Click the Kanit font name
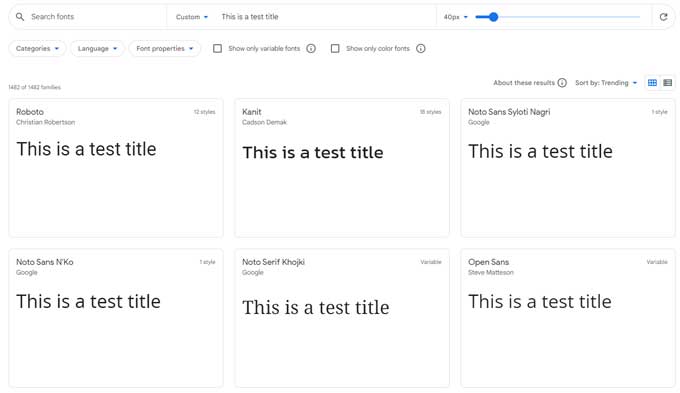This screenshot has width=680, height=393. 252,112
